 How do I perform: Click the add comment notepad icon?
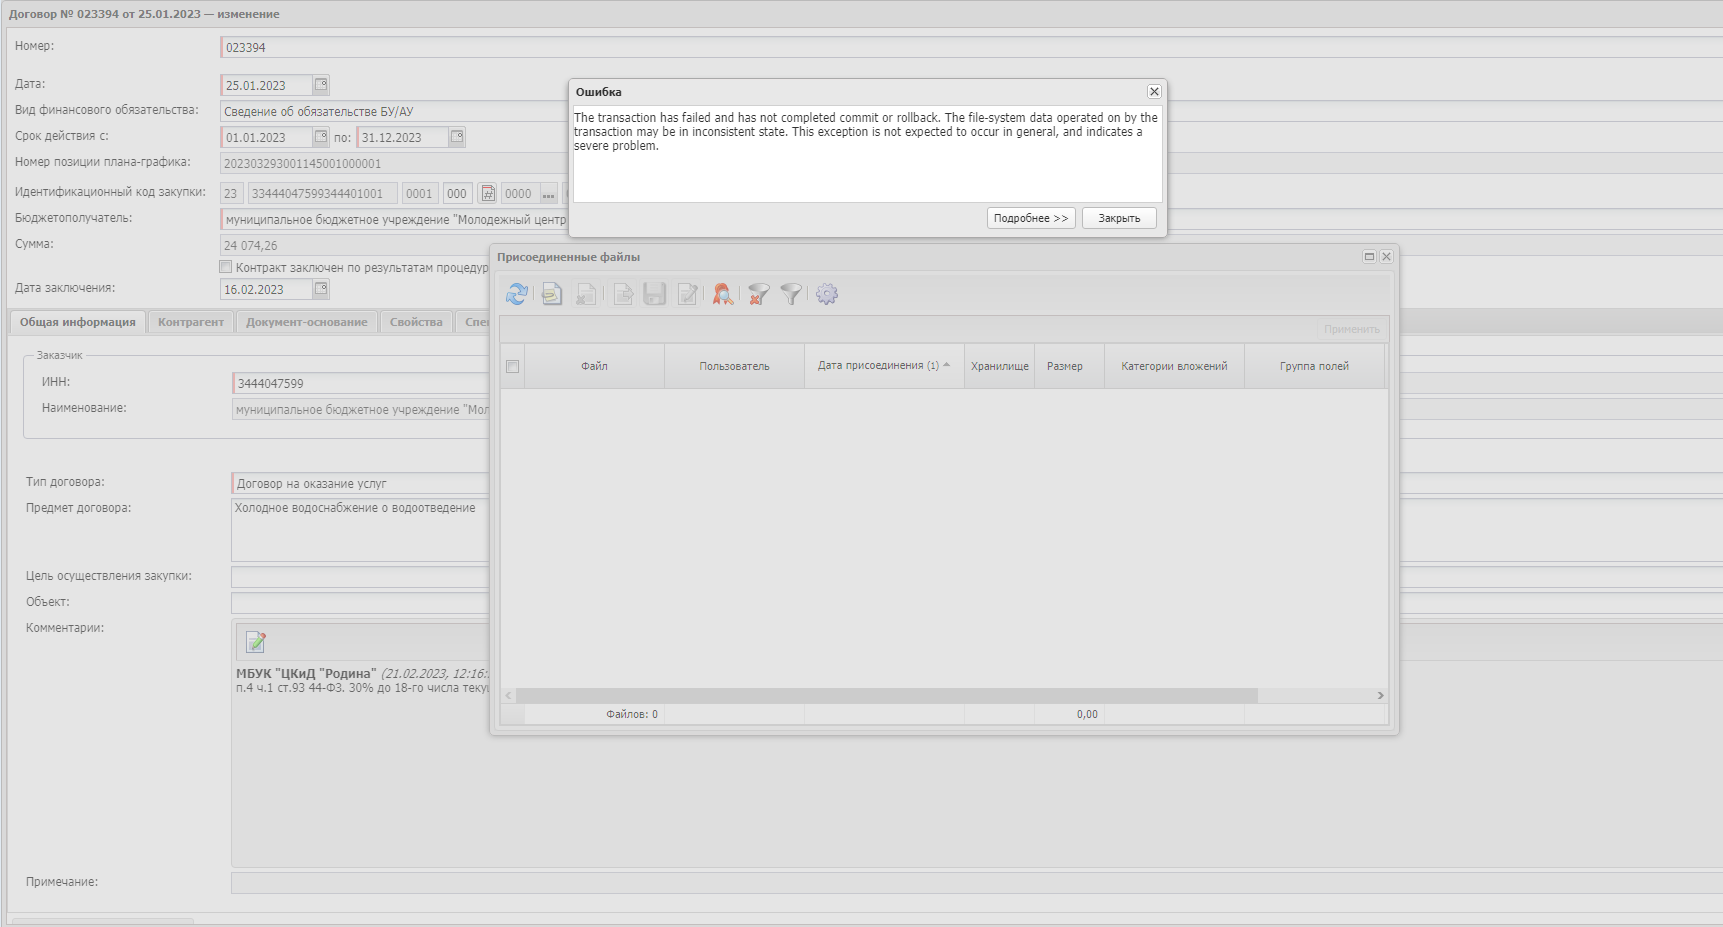(x=256, y=642)
